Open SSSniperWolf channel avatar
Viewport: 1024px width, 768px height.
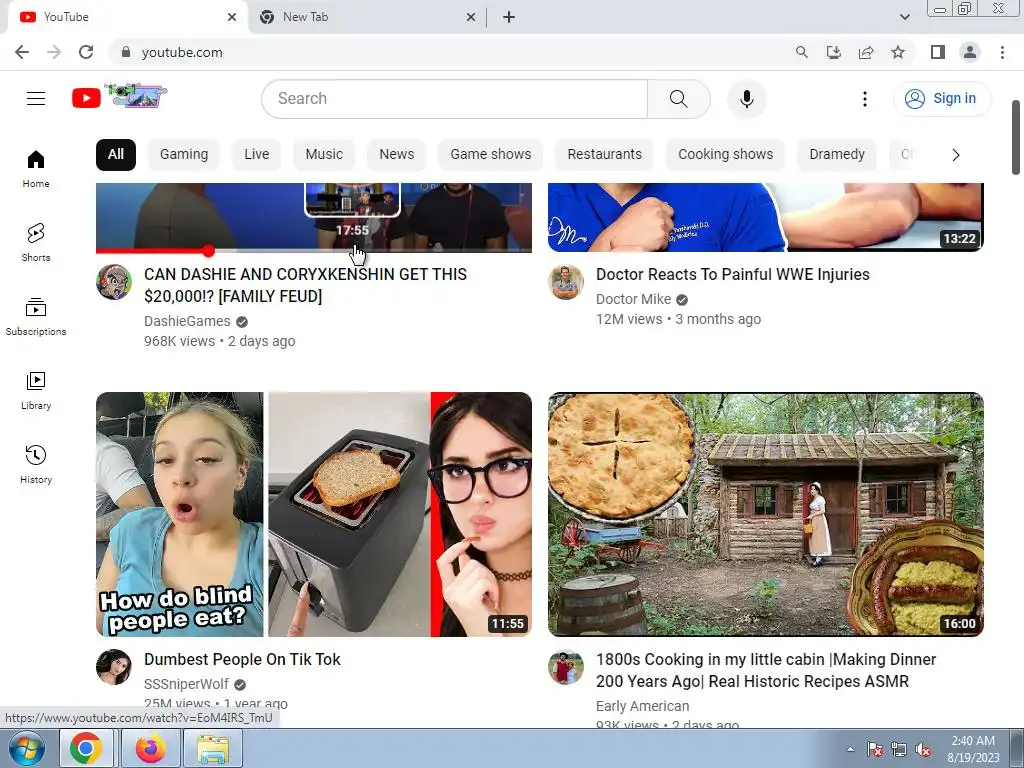pyautogui.click(x=114, y=667)
